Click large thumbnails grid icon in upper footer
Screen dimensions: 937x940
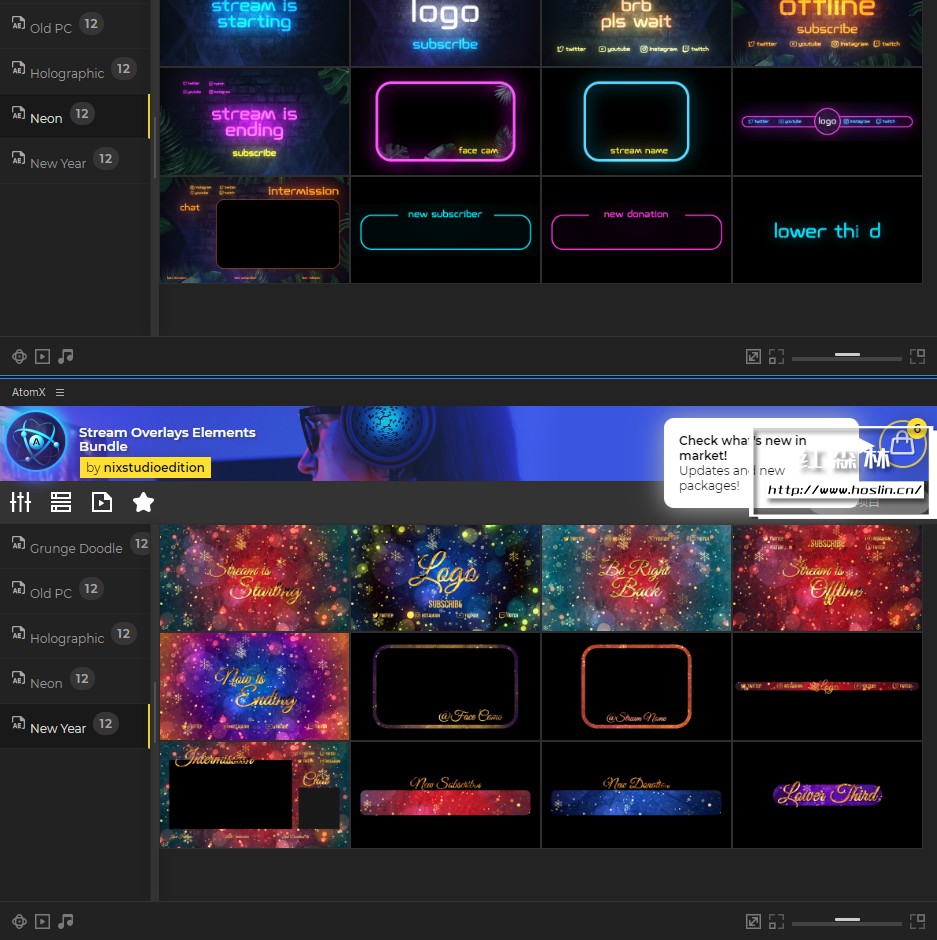917,357
